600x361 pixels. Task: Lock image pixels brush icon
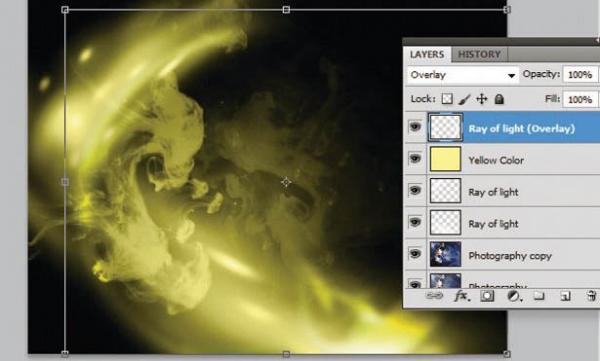tap(464, 100)
